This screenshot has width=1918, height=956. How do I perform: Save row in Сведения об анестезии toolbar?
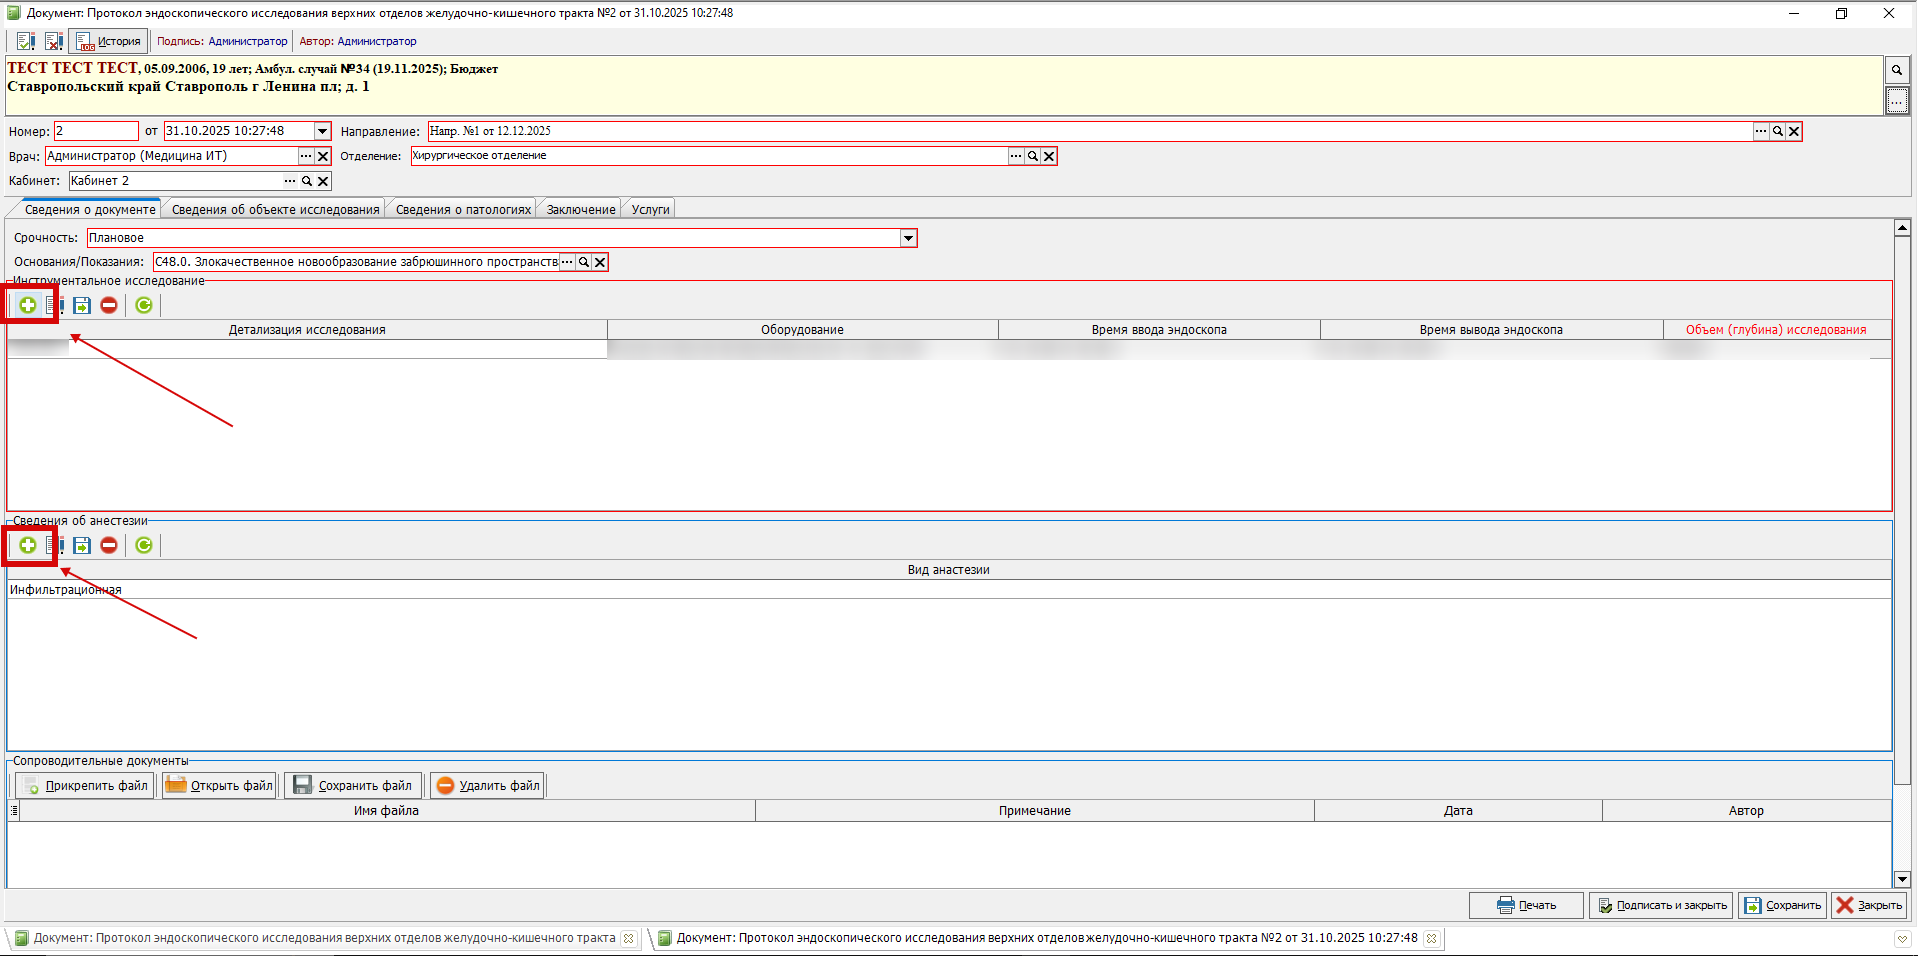click(x=82, y=545)
